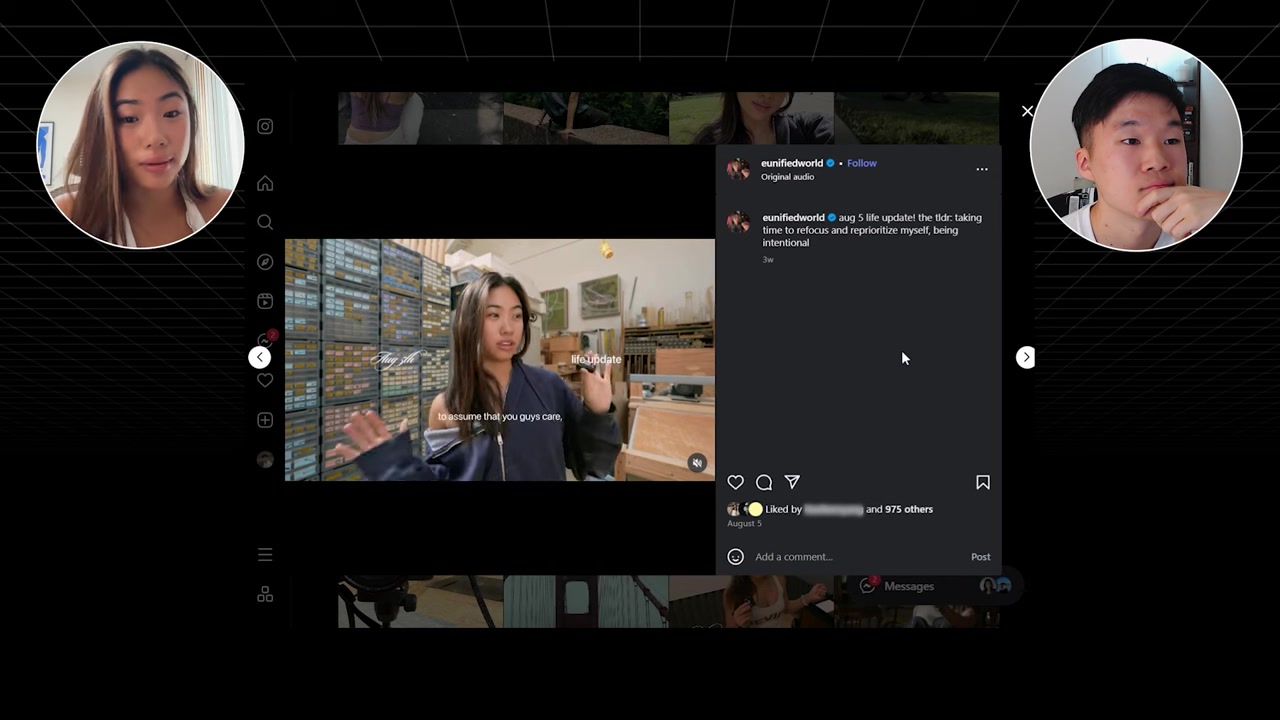Unmute the video with speaker icon
1280x720 pixels.
697,463
